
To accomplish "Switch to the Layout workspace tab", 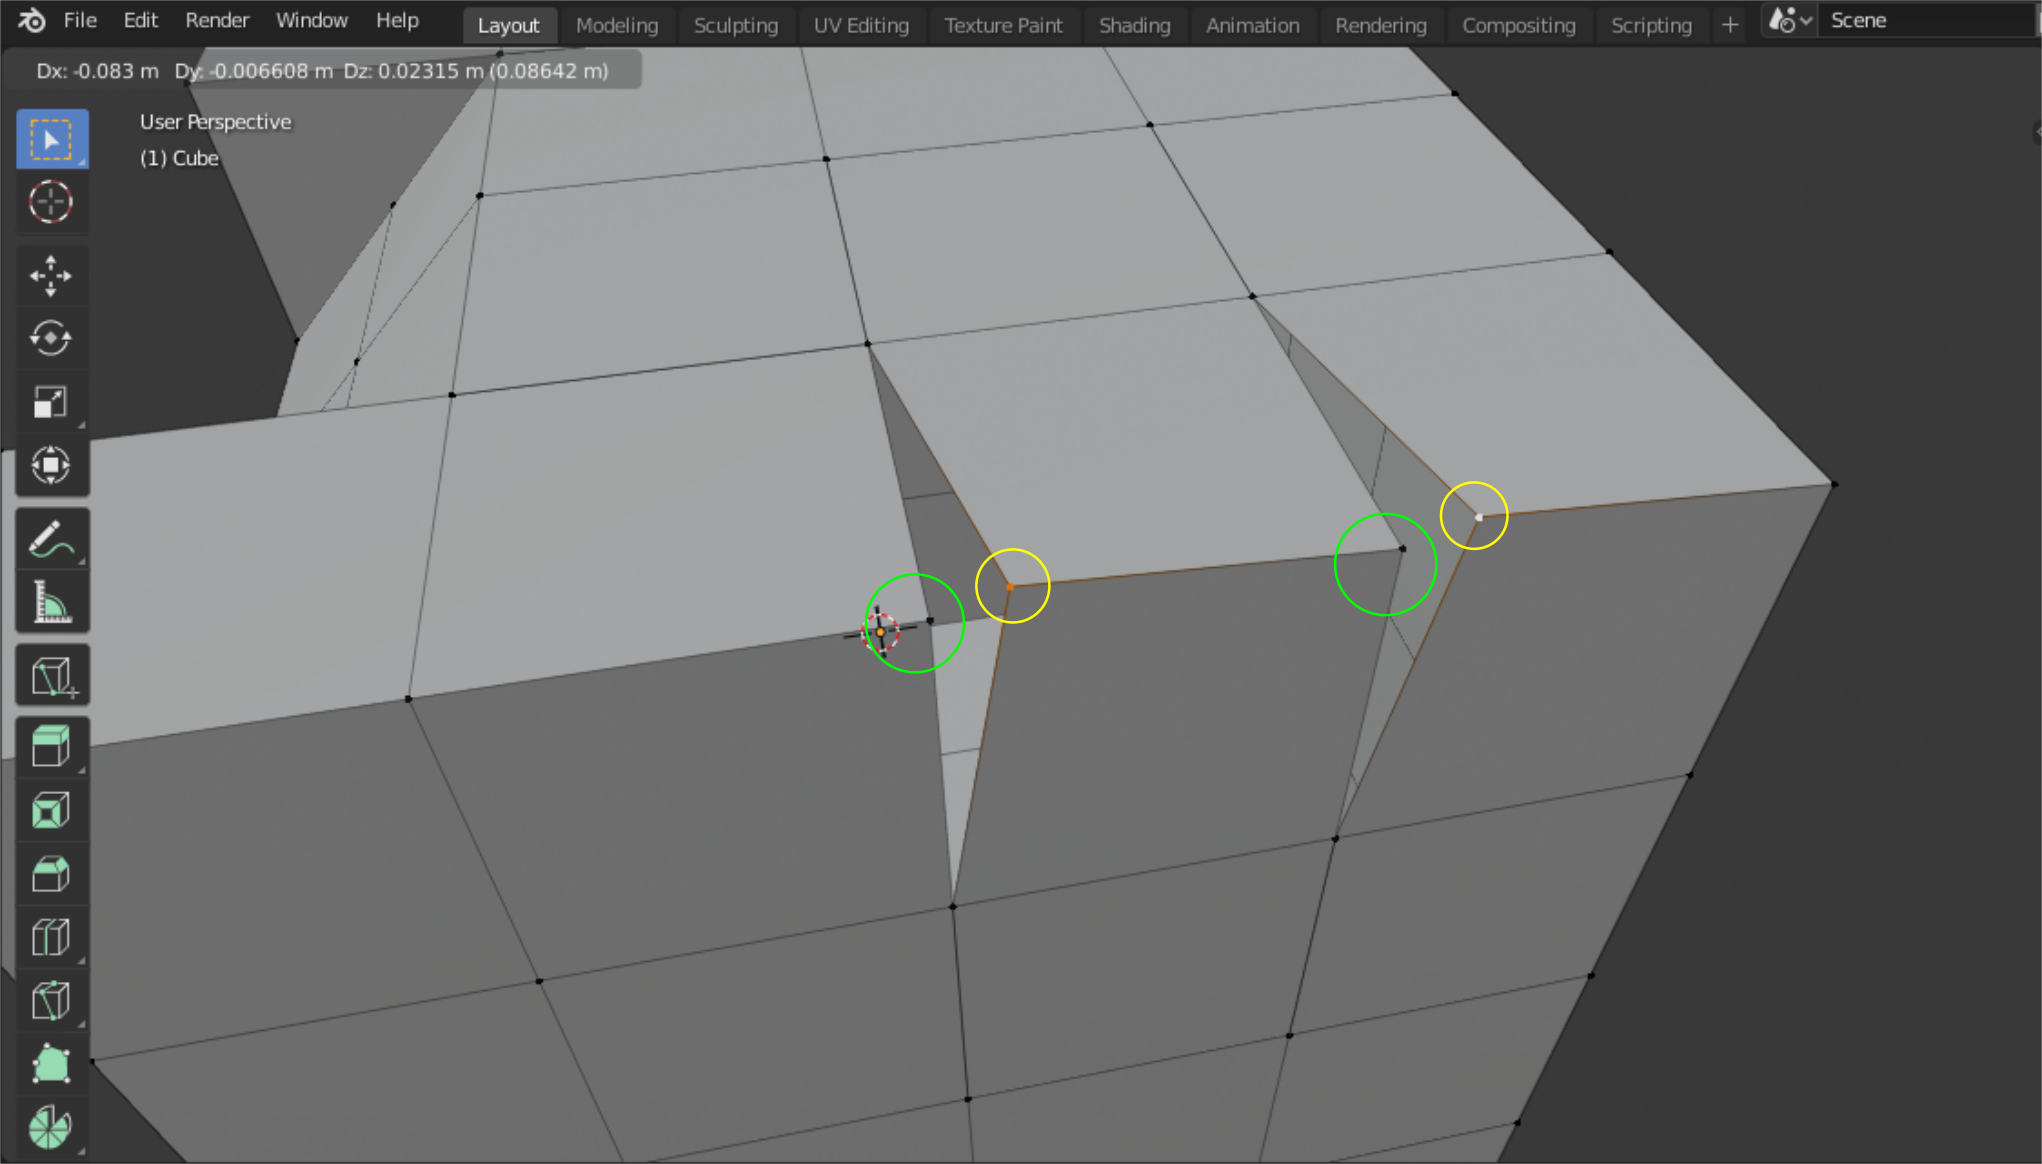I will (508, 25).
